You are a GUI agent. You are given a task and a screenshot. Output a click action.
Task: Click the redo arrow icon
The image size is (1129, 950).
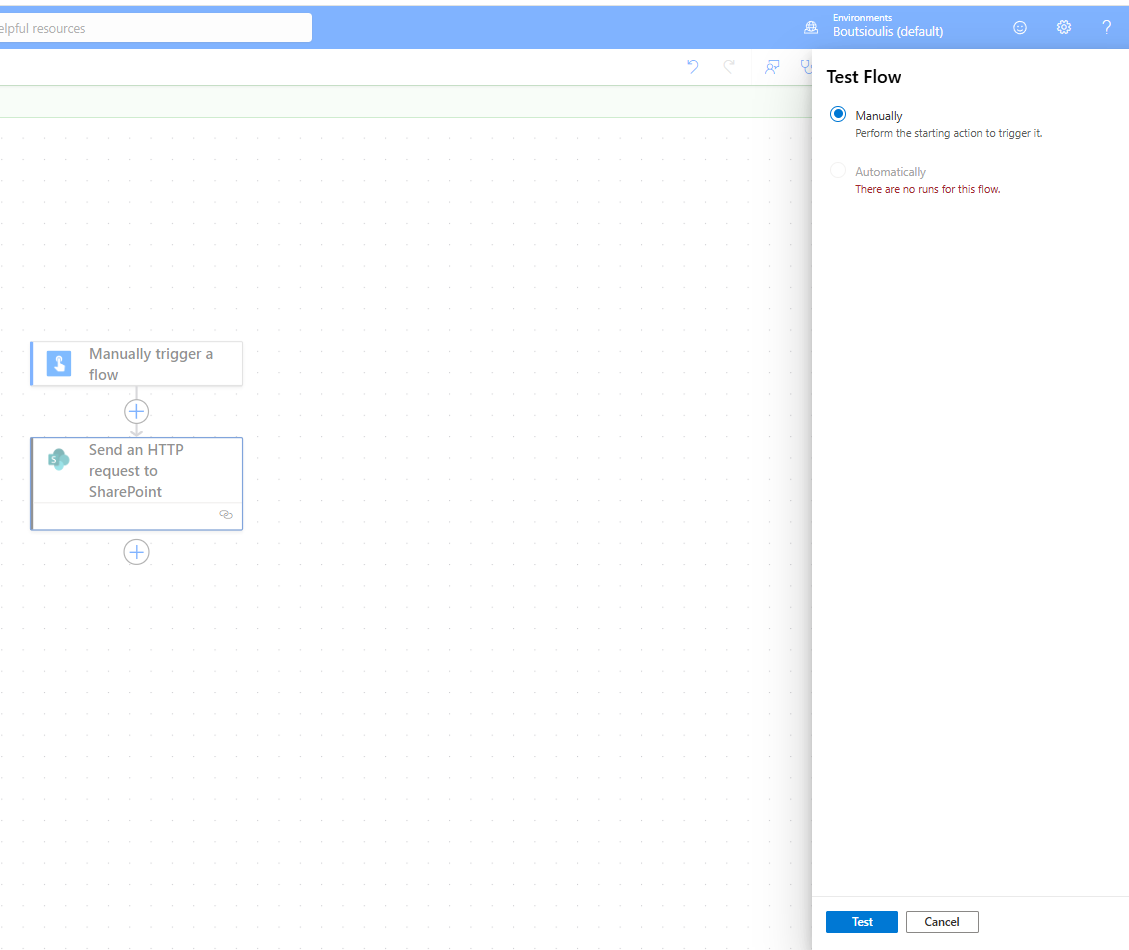(x=729, y=67)
